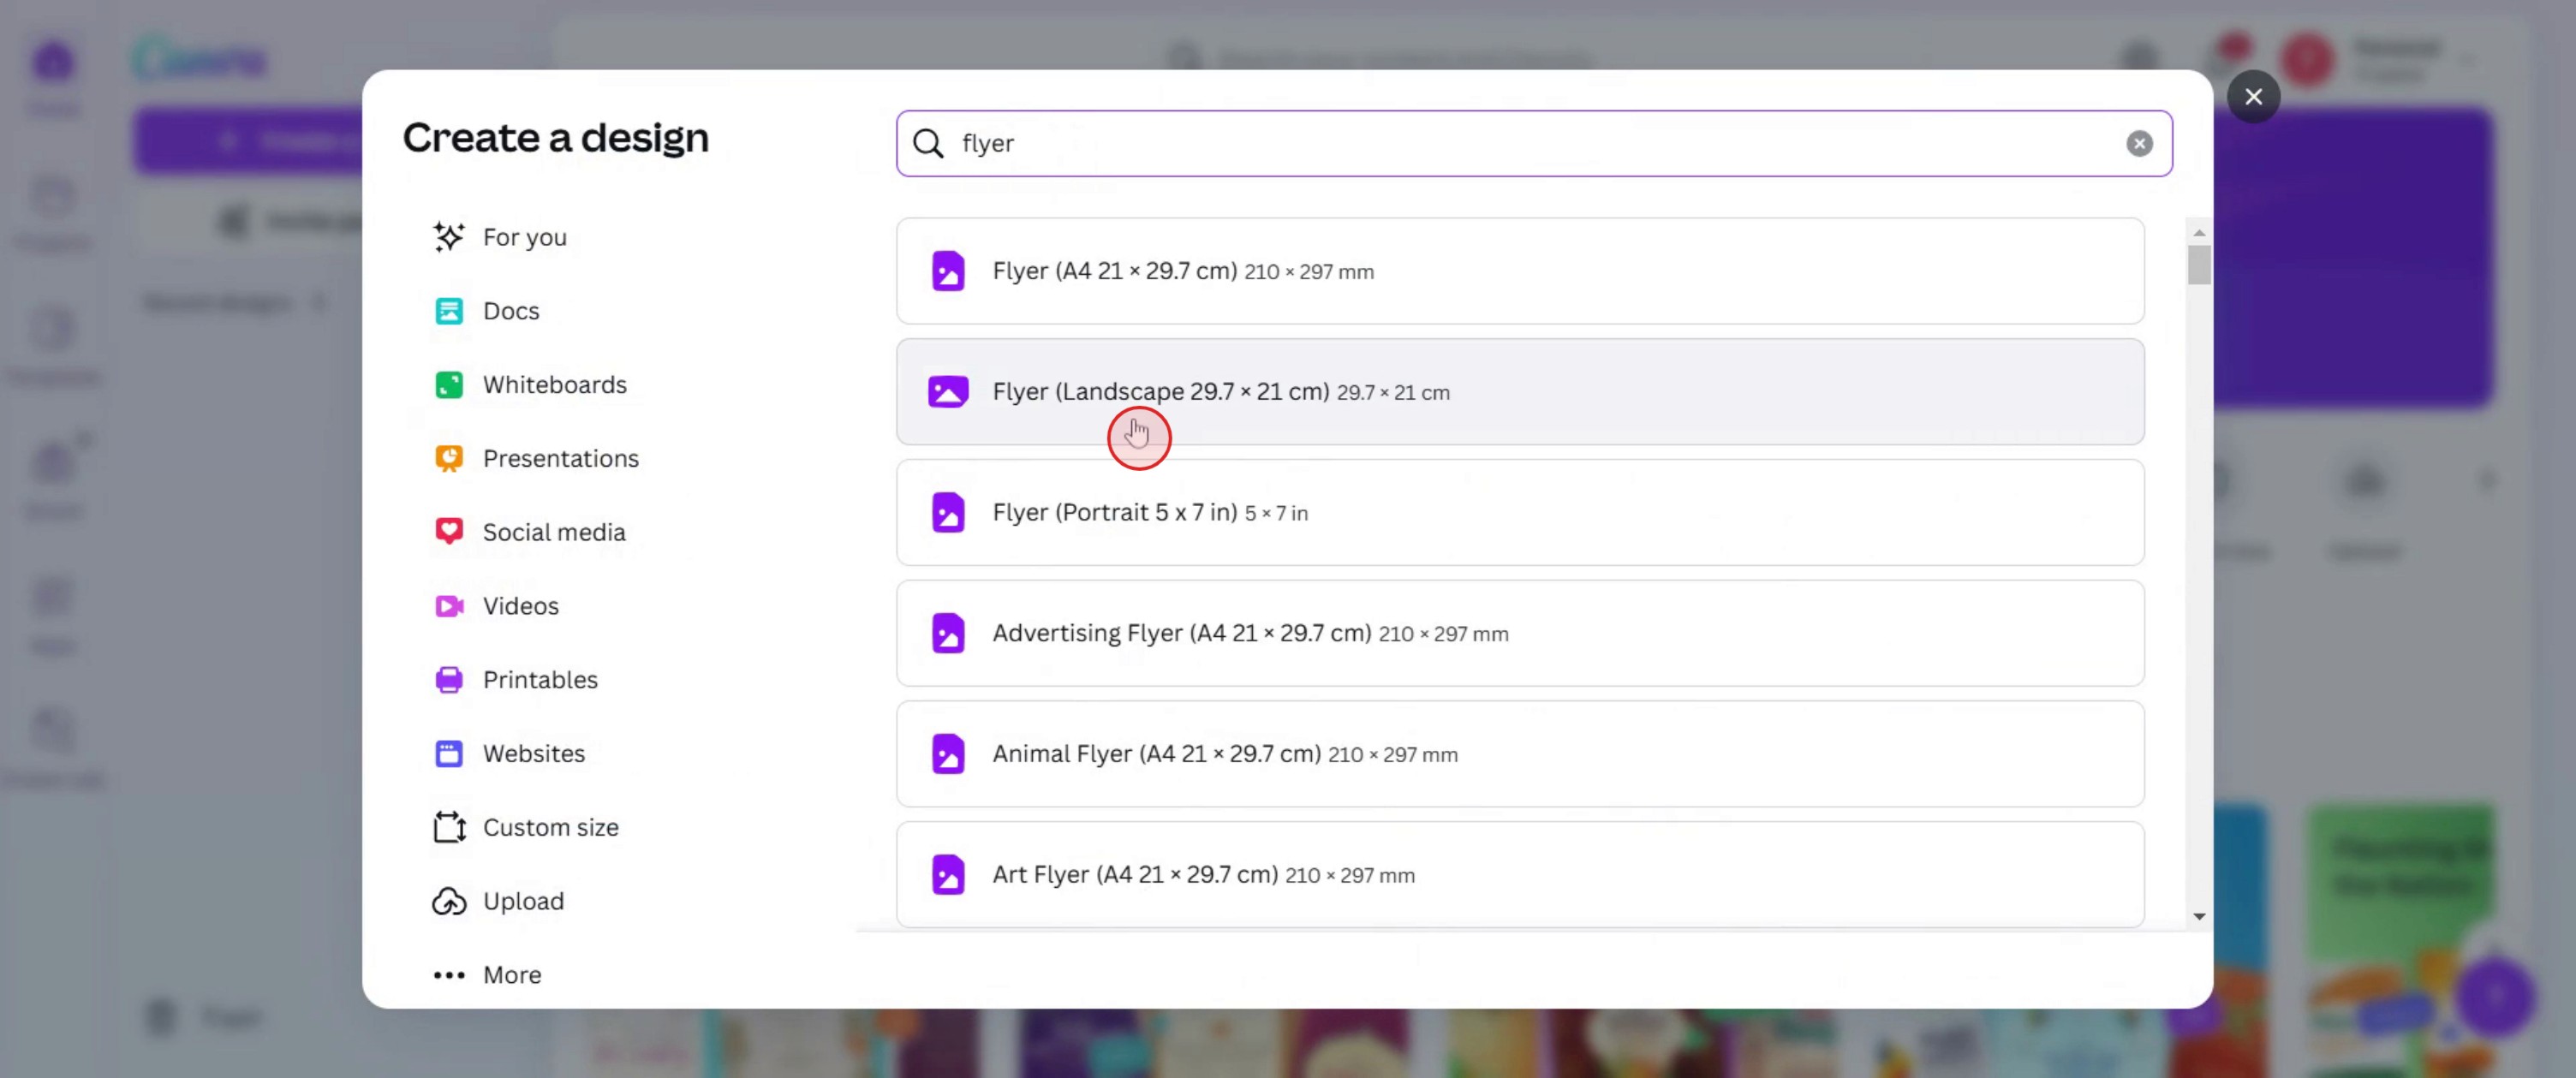Open the Custom size option

tap(549, 827)
